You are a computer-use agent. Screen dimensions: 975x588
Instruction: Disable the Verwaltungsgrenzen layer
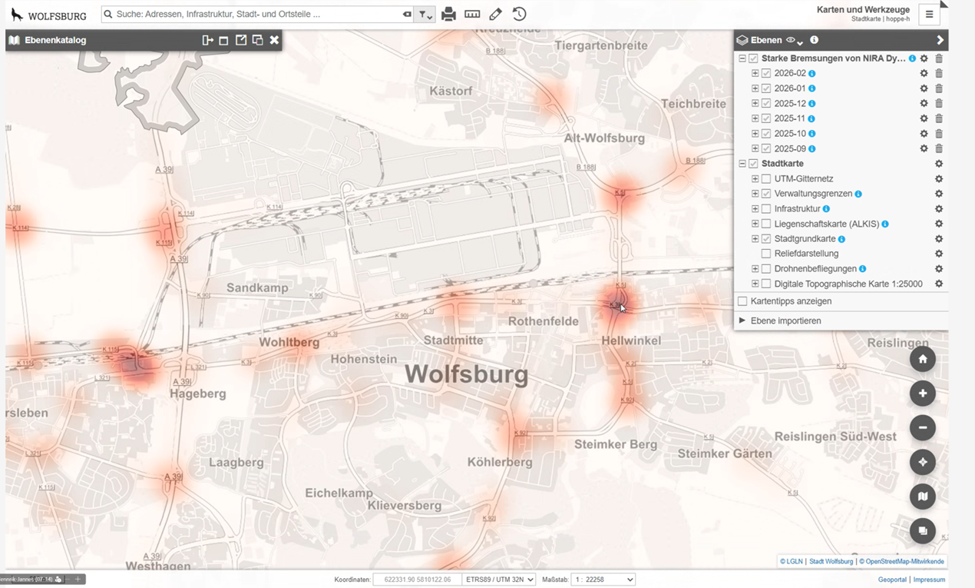point(766,194)
